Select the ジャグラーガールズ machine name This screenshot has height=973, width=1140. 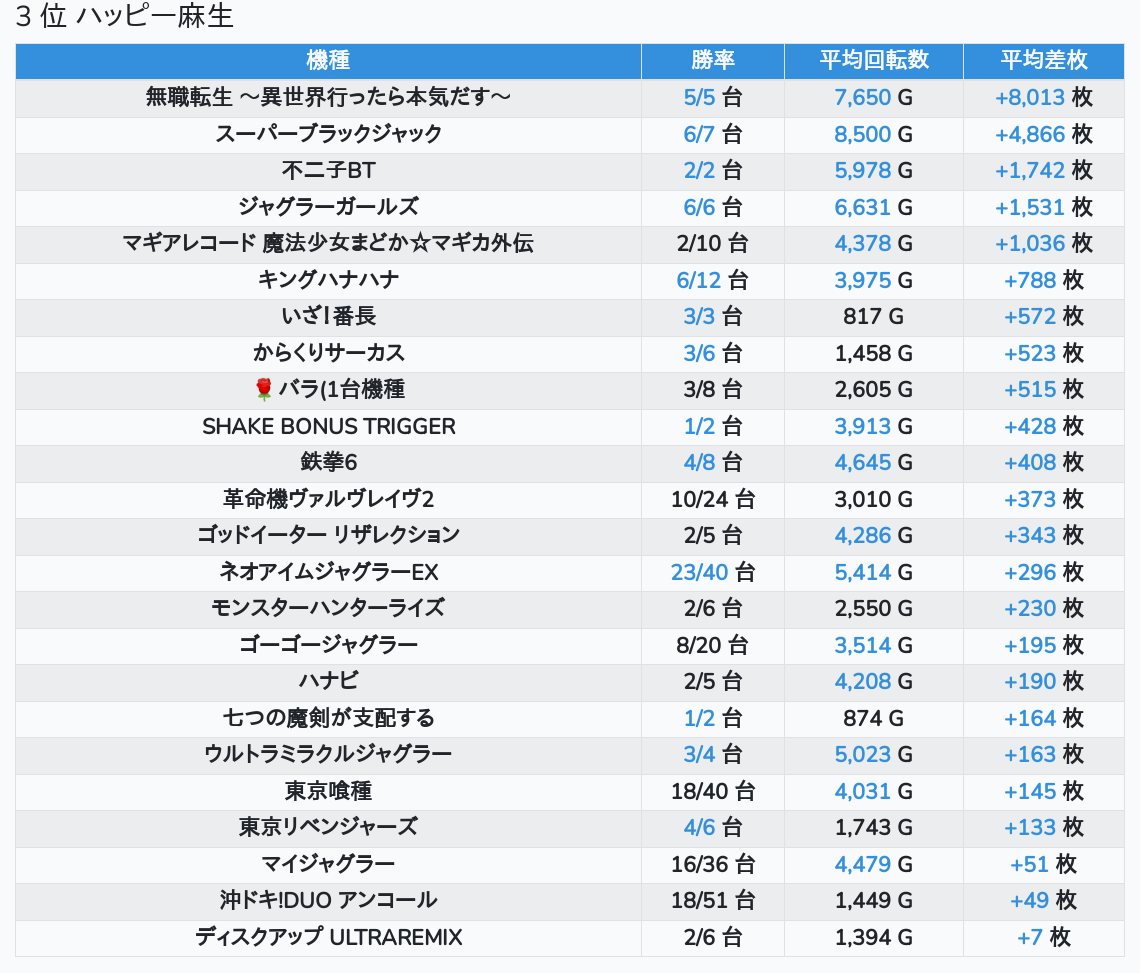(328, 207)
